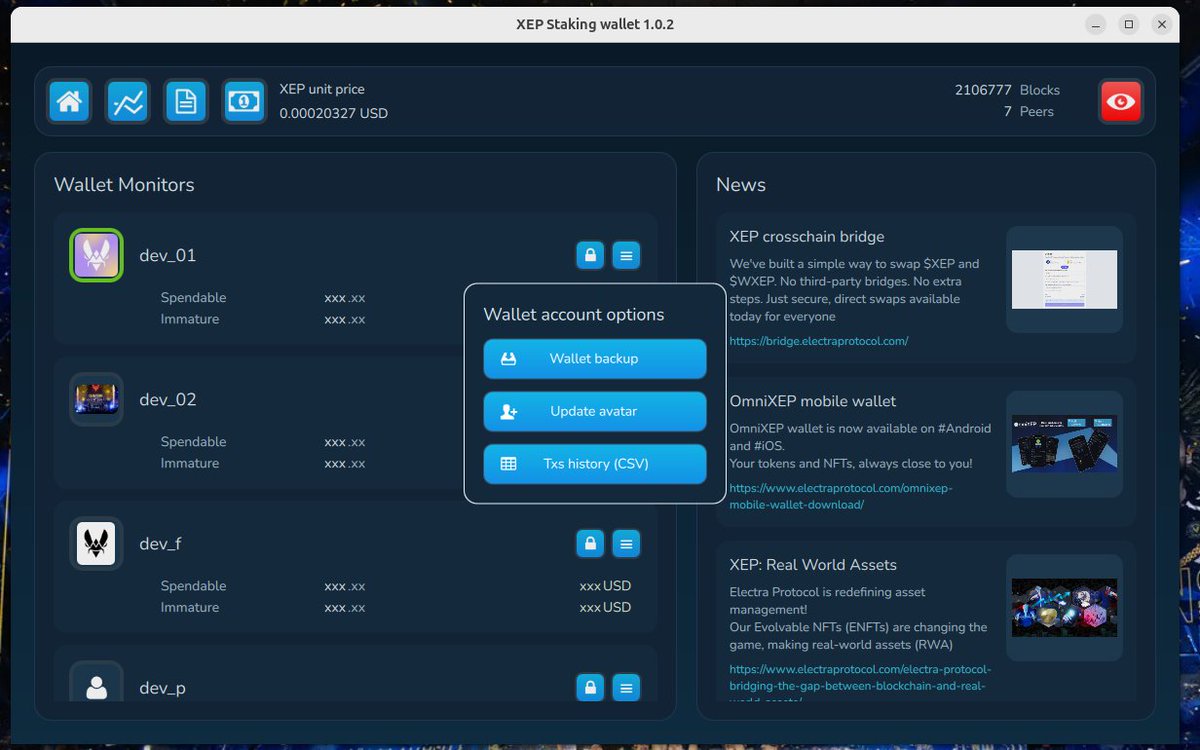Screen dimensions: 1200x750
Task: Choose Txs history (CSV) option
Action: 595,464
